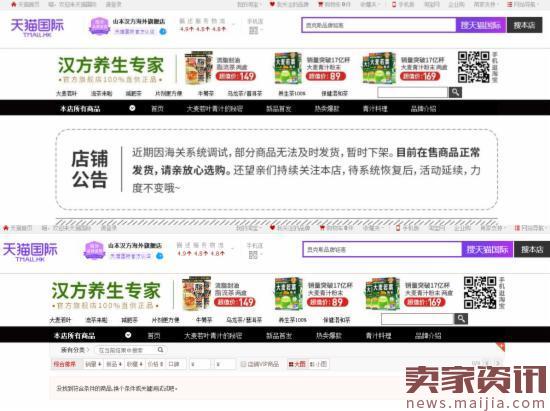Switch to 小图 list view

[318, 364]
